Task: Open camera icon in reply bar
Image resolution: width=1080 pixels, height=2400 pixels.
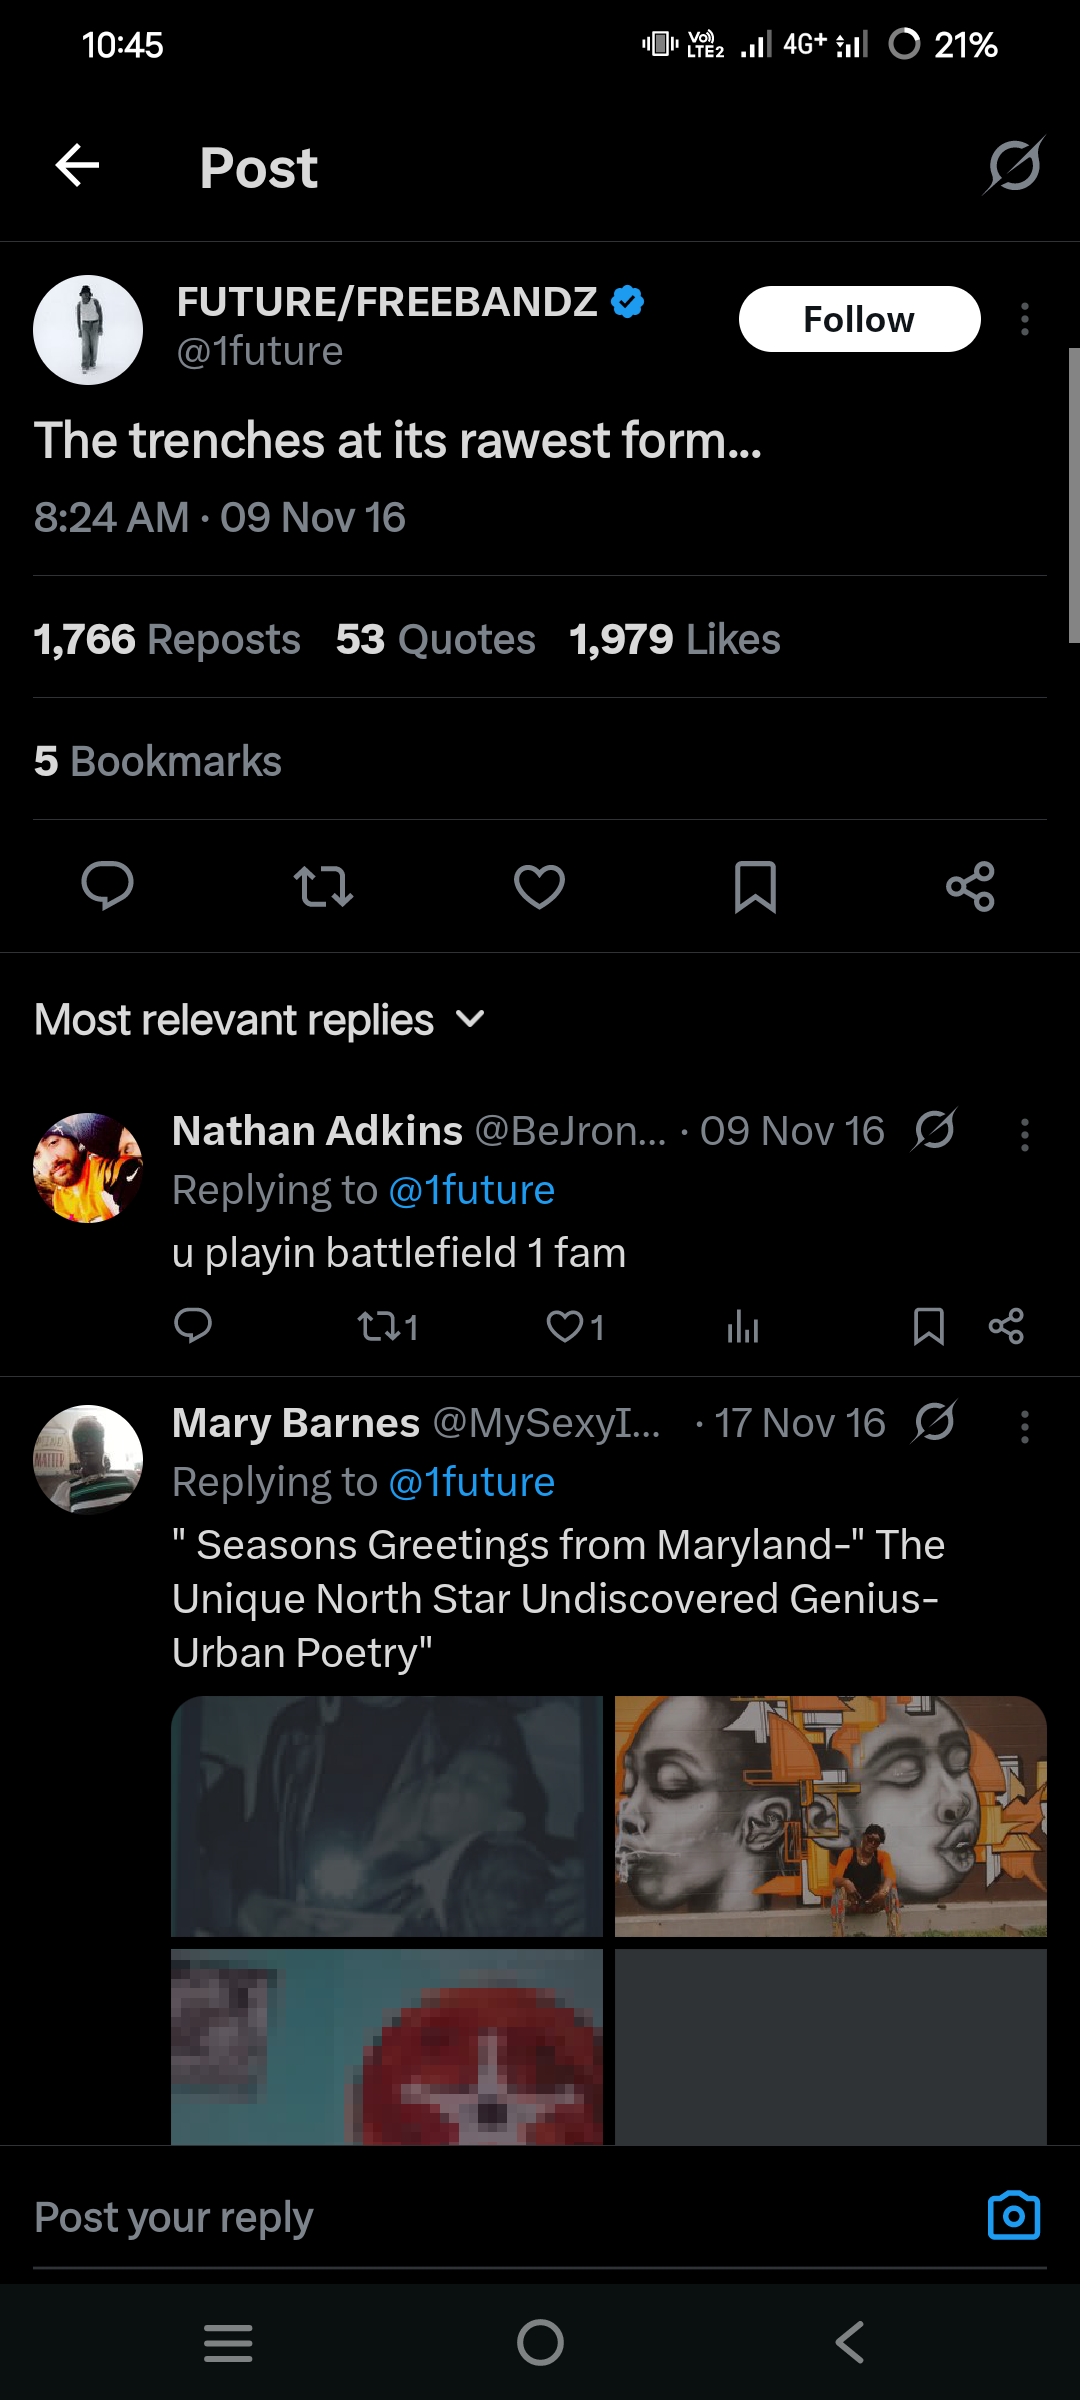Action: coord(1013,2216)
